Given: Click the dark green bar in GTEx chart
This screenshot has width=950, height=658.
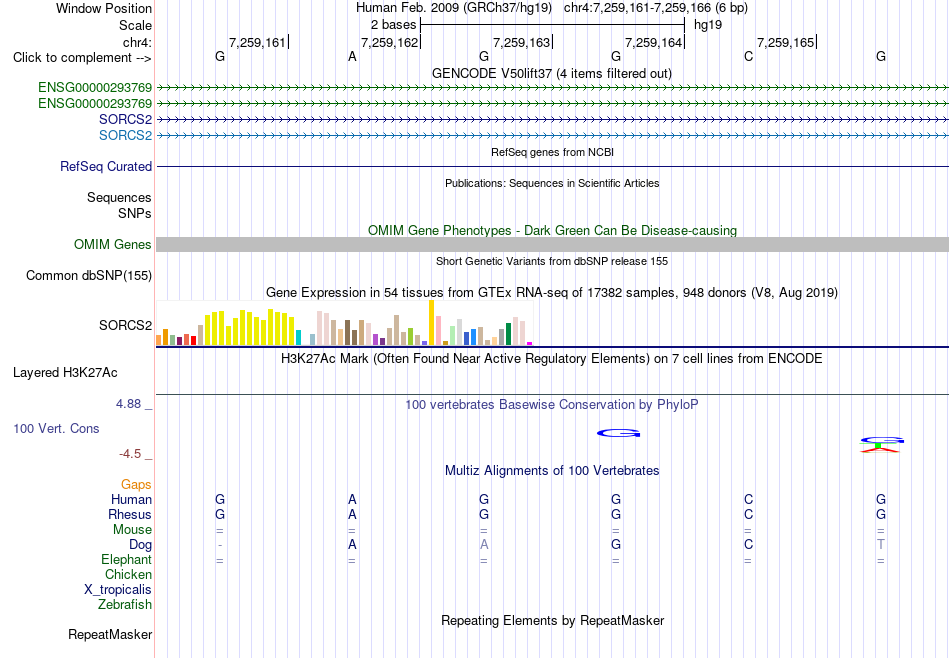Looking at the screenshot, I should pyautogui.click(x=508, y=334).
